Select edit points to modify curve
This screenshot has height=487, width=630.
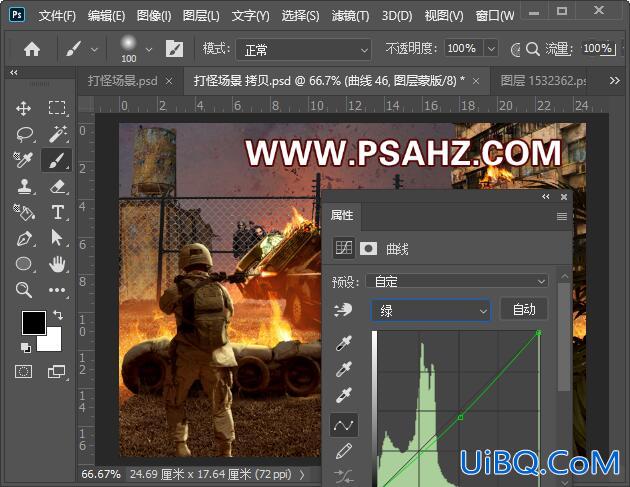pos(344,425)
